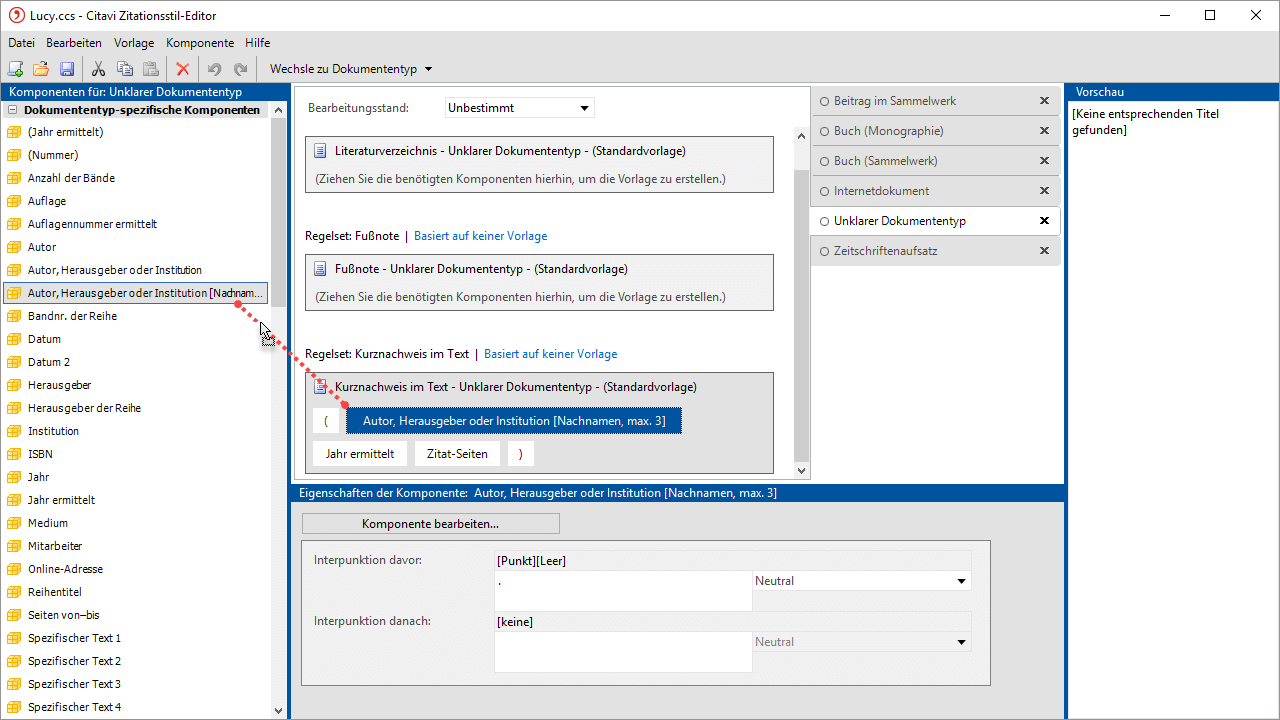
Task: Open the Komponente menu
Action: click(x=200, y=43)
